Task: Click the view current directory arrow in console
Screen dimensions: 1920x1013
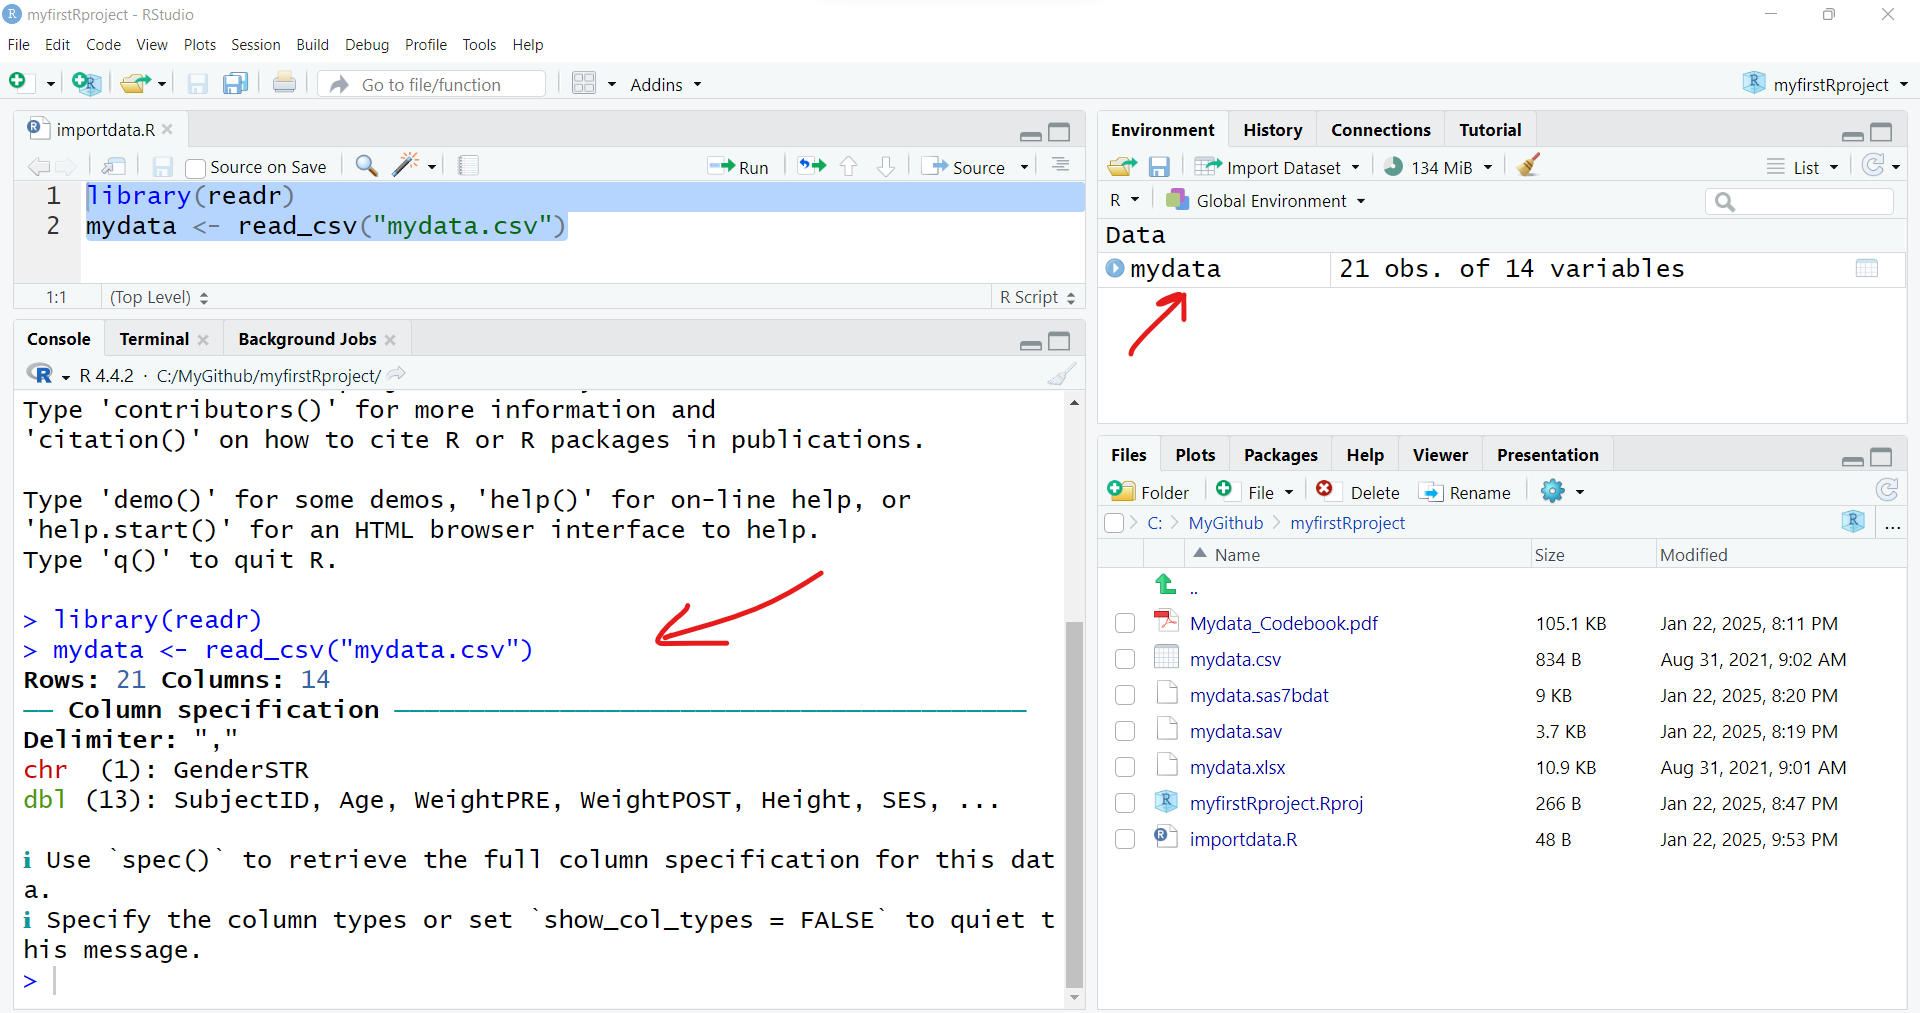Action: click(397, 374)
